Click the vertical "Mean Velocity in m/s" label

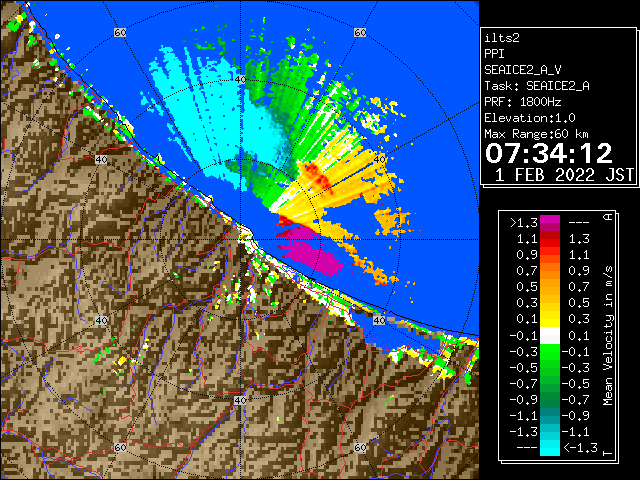[608, 336]
